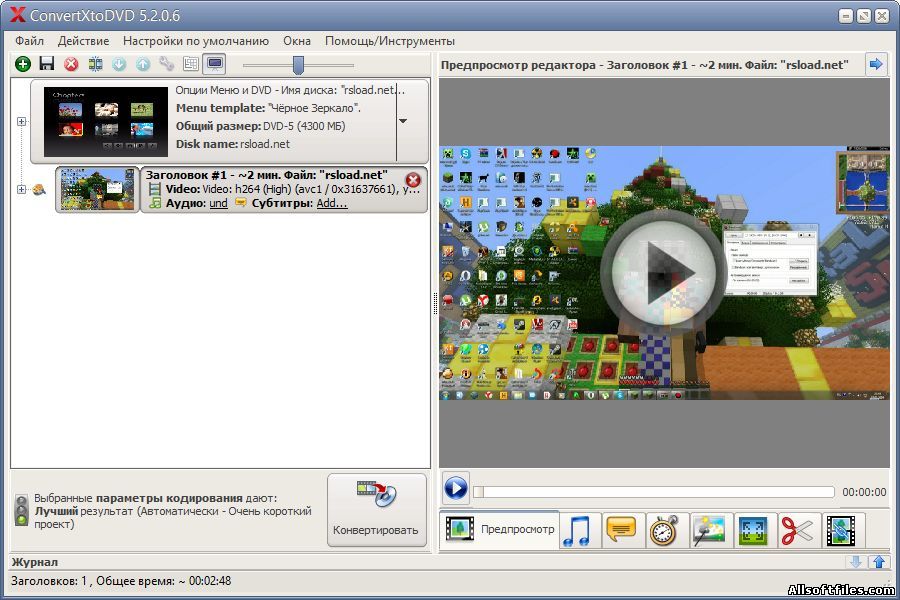The width and height of the screenshot is (900, 600).
Task: Open the Действие menu
Action: tap(83, 41)
